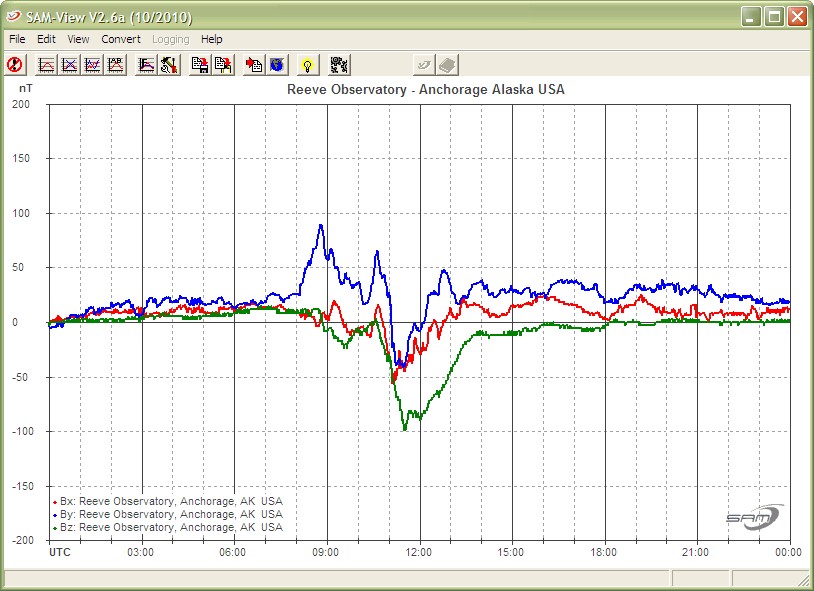Click the By legend entry
Image resolution: width=814 pixels, height=591 pixels.
[168, 514]
